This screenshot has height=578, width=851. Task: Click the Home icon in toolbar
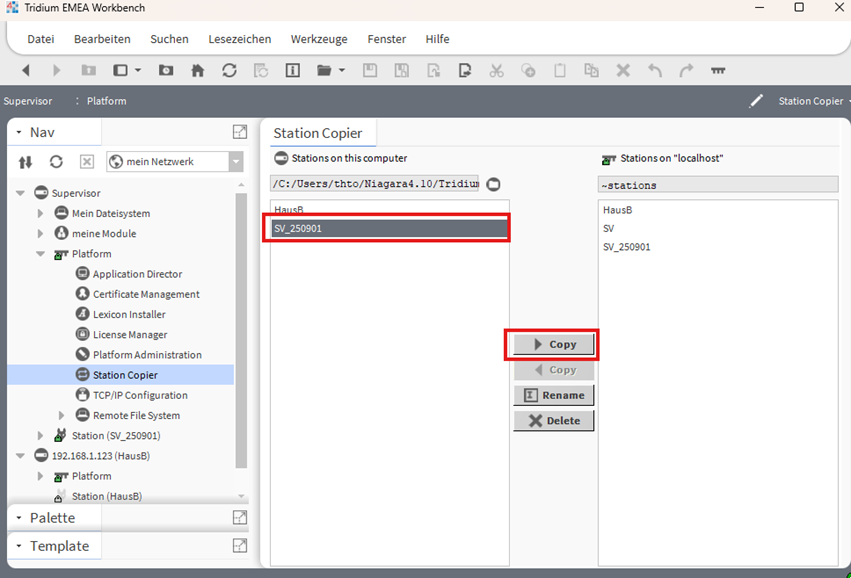tap(198, 71)
